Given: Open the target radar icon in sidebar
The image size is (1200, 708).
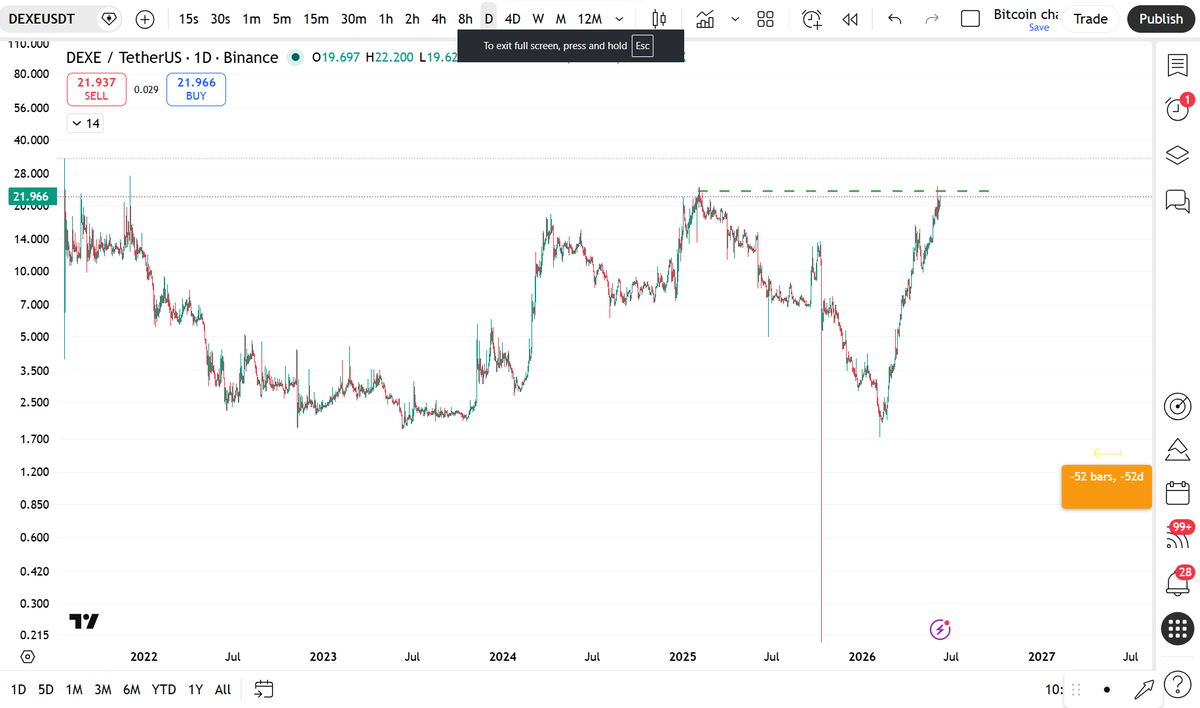Looking at the screenshot, I should (x=1177, y=406).
